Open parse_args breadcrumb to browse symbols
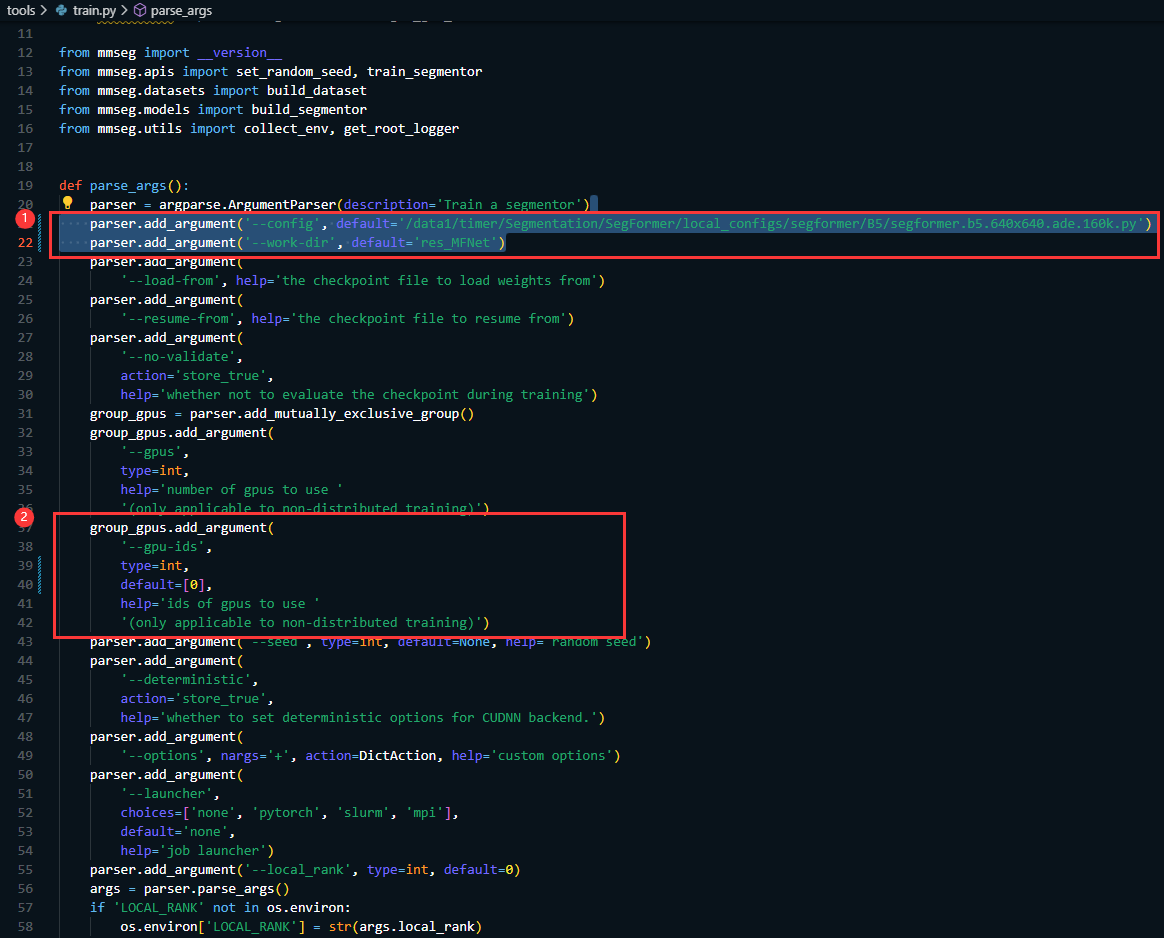This screenshot has height=938, width=1164. pyautogui.click(x=180, y=10)
